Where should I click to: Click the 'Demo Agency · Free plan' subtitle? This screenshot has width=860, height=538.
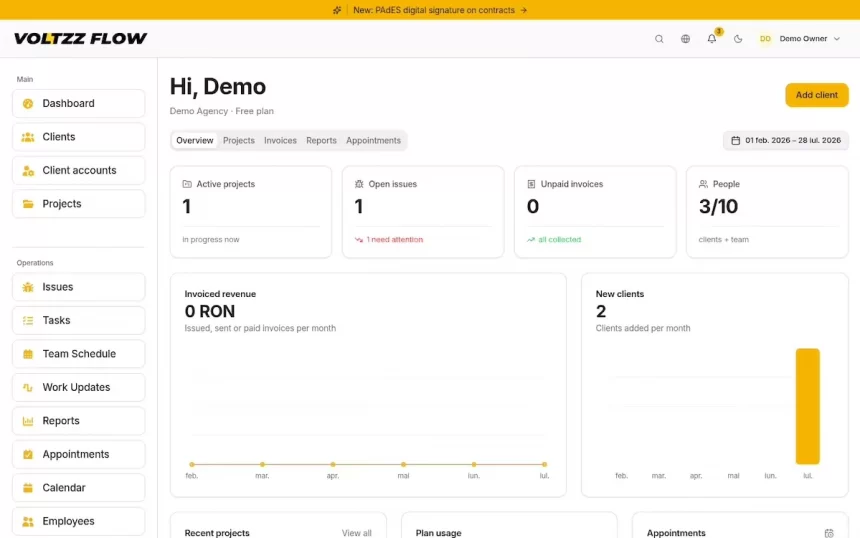[222, 111]
